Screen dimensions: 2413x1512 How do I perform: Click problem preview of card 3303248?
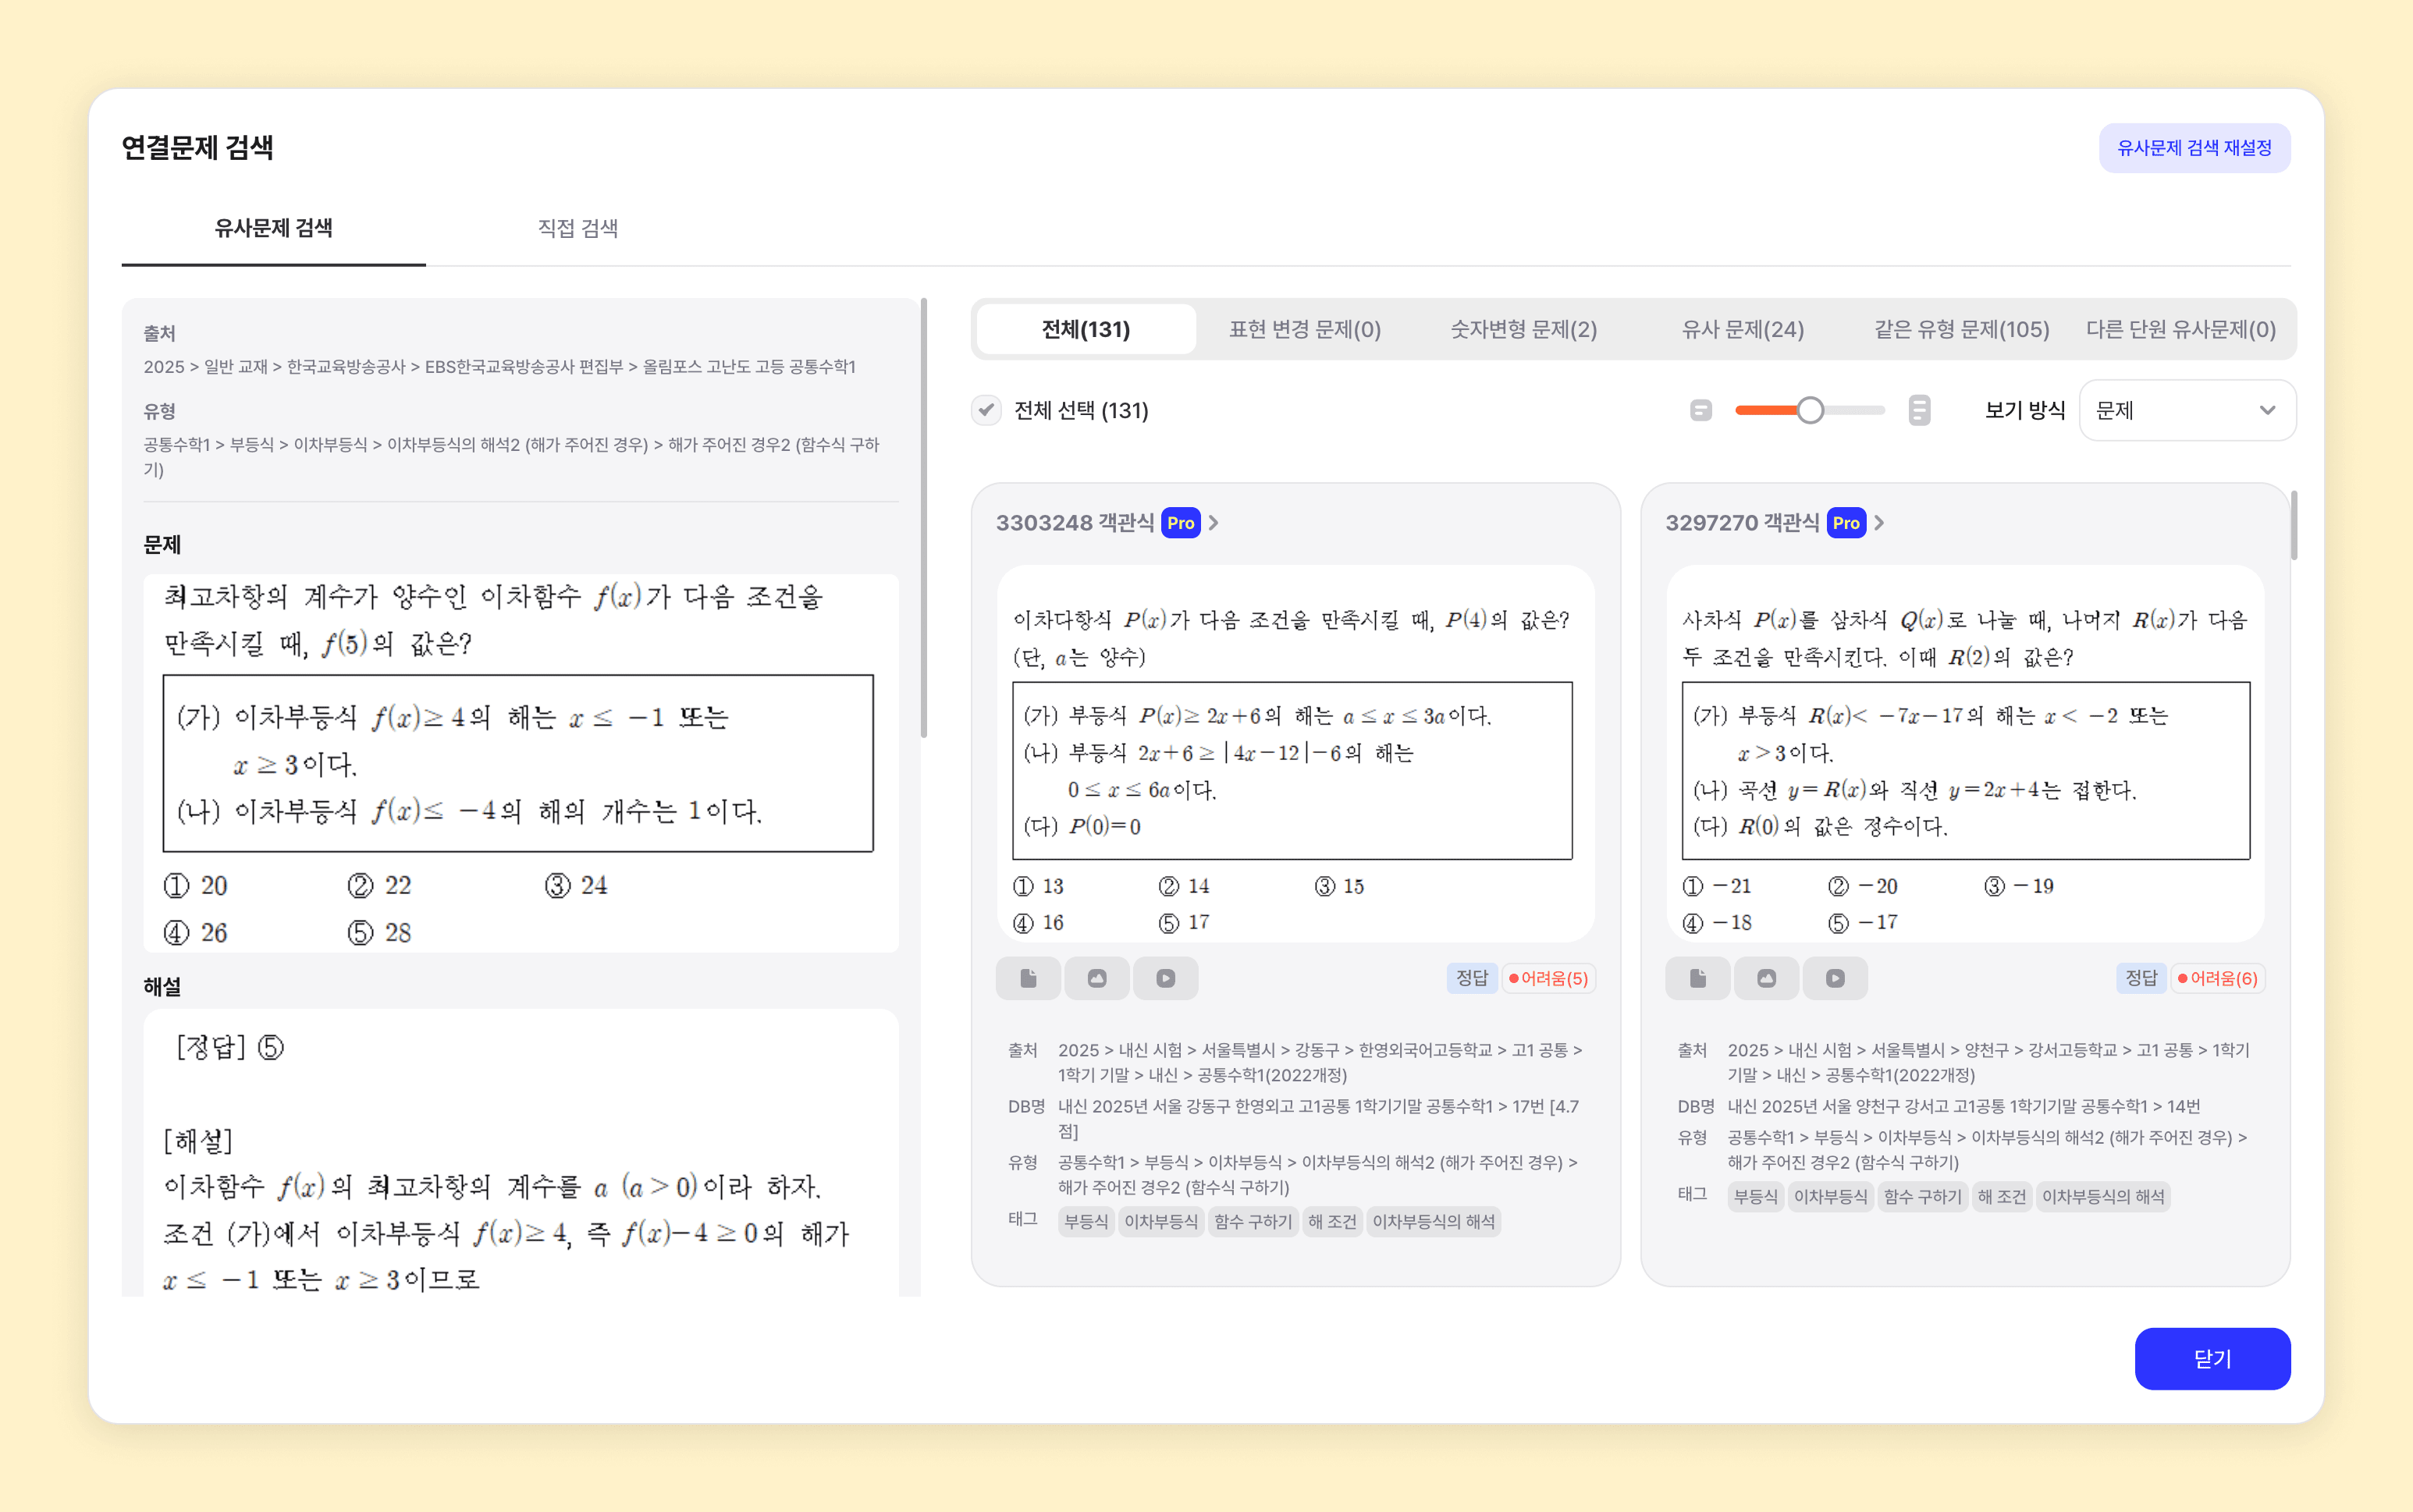(1296, 754)
